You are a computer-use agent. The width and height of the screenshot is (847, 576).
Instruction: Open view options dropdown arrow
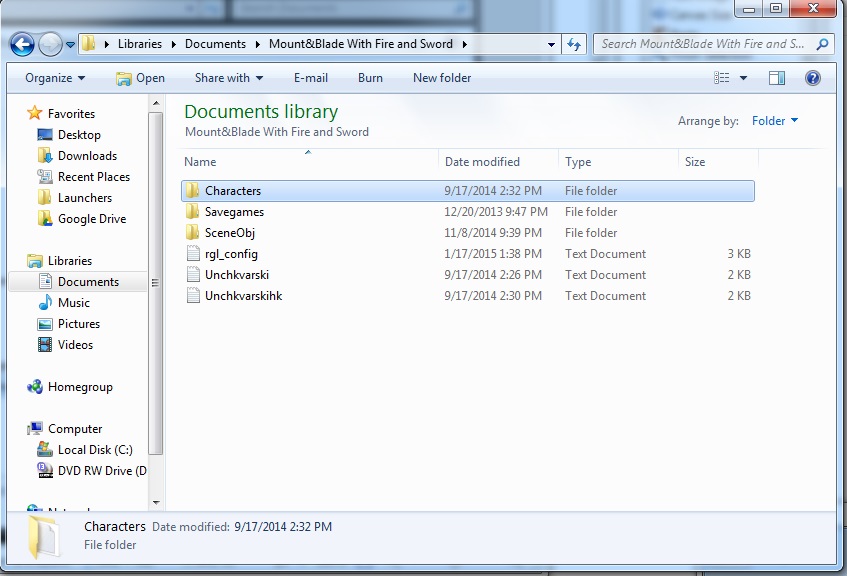click(743, 78)
